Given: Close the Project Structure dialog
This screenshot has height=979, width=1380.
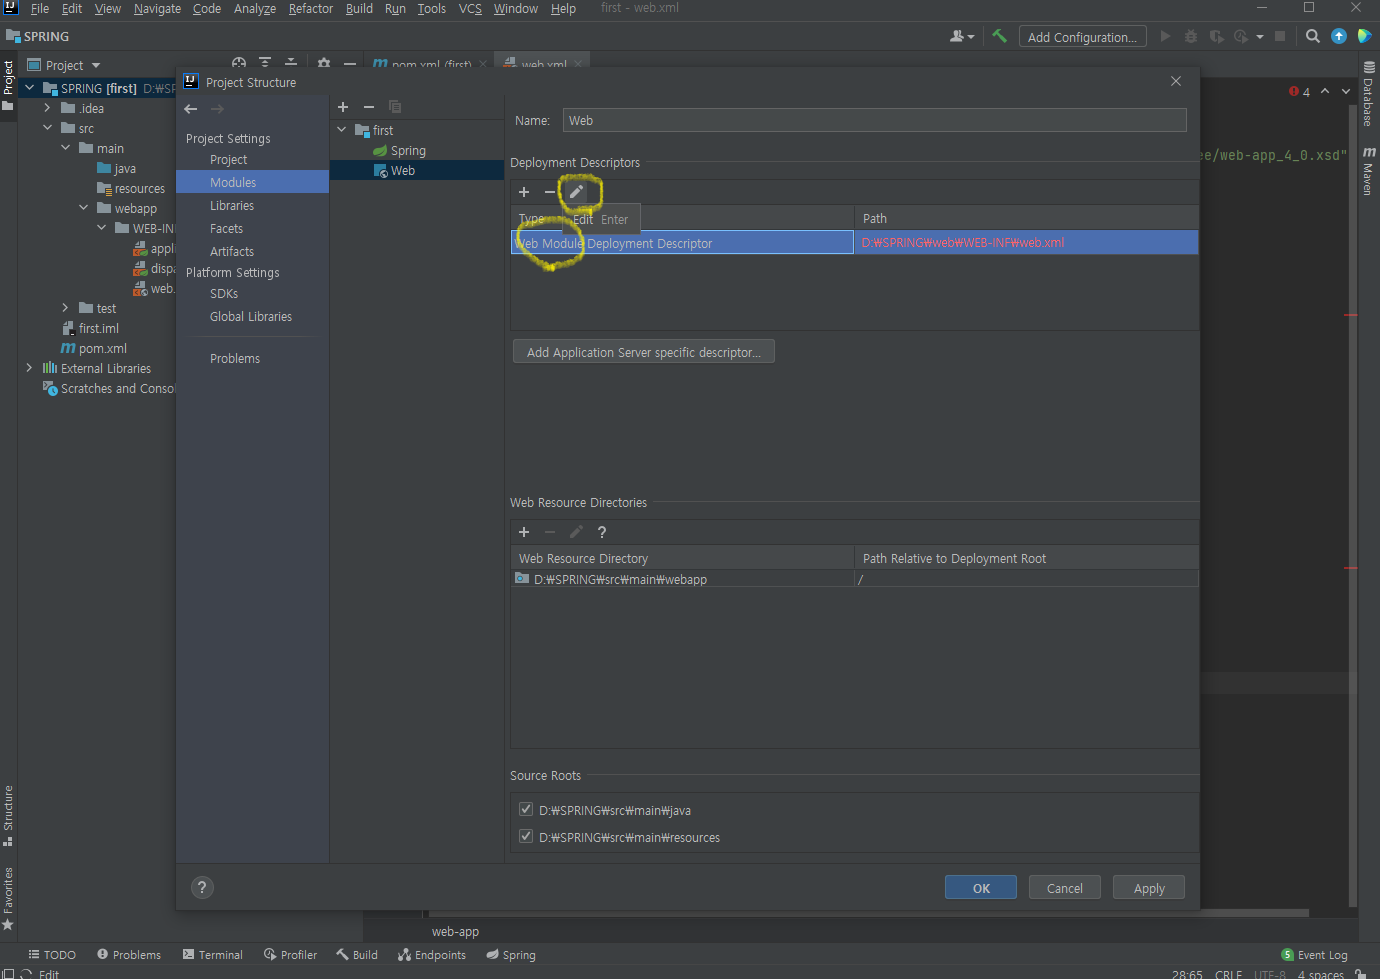Looking at the screenshot, I should 1176,81.
